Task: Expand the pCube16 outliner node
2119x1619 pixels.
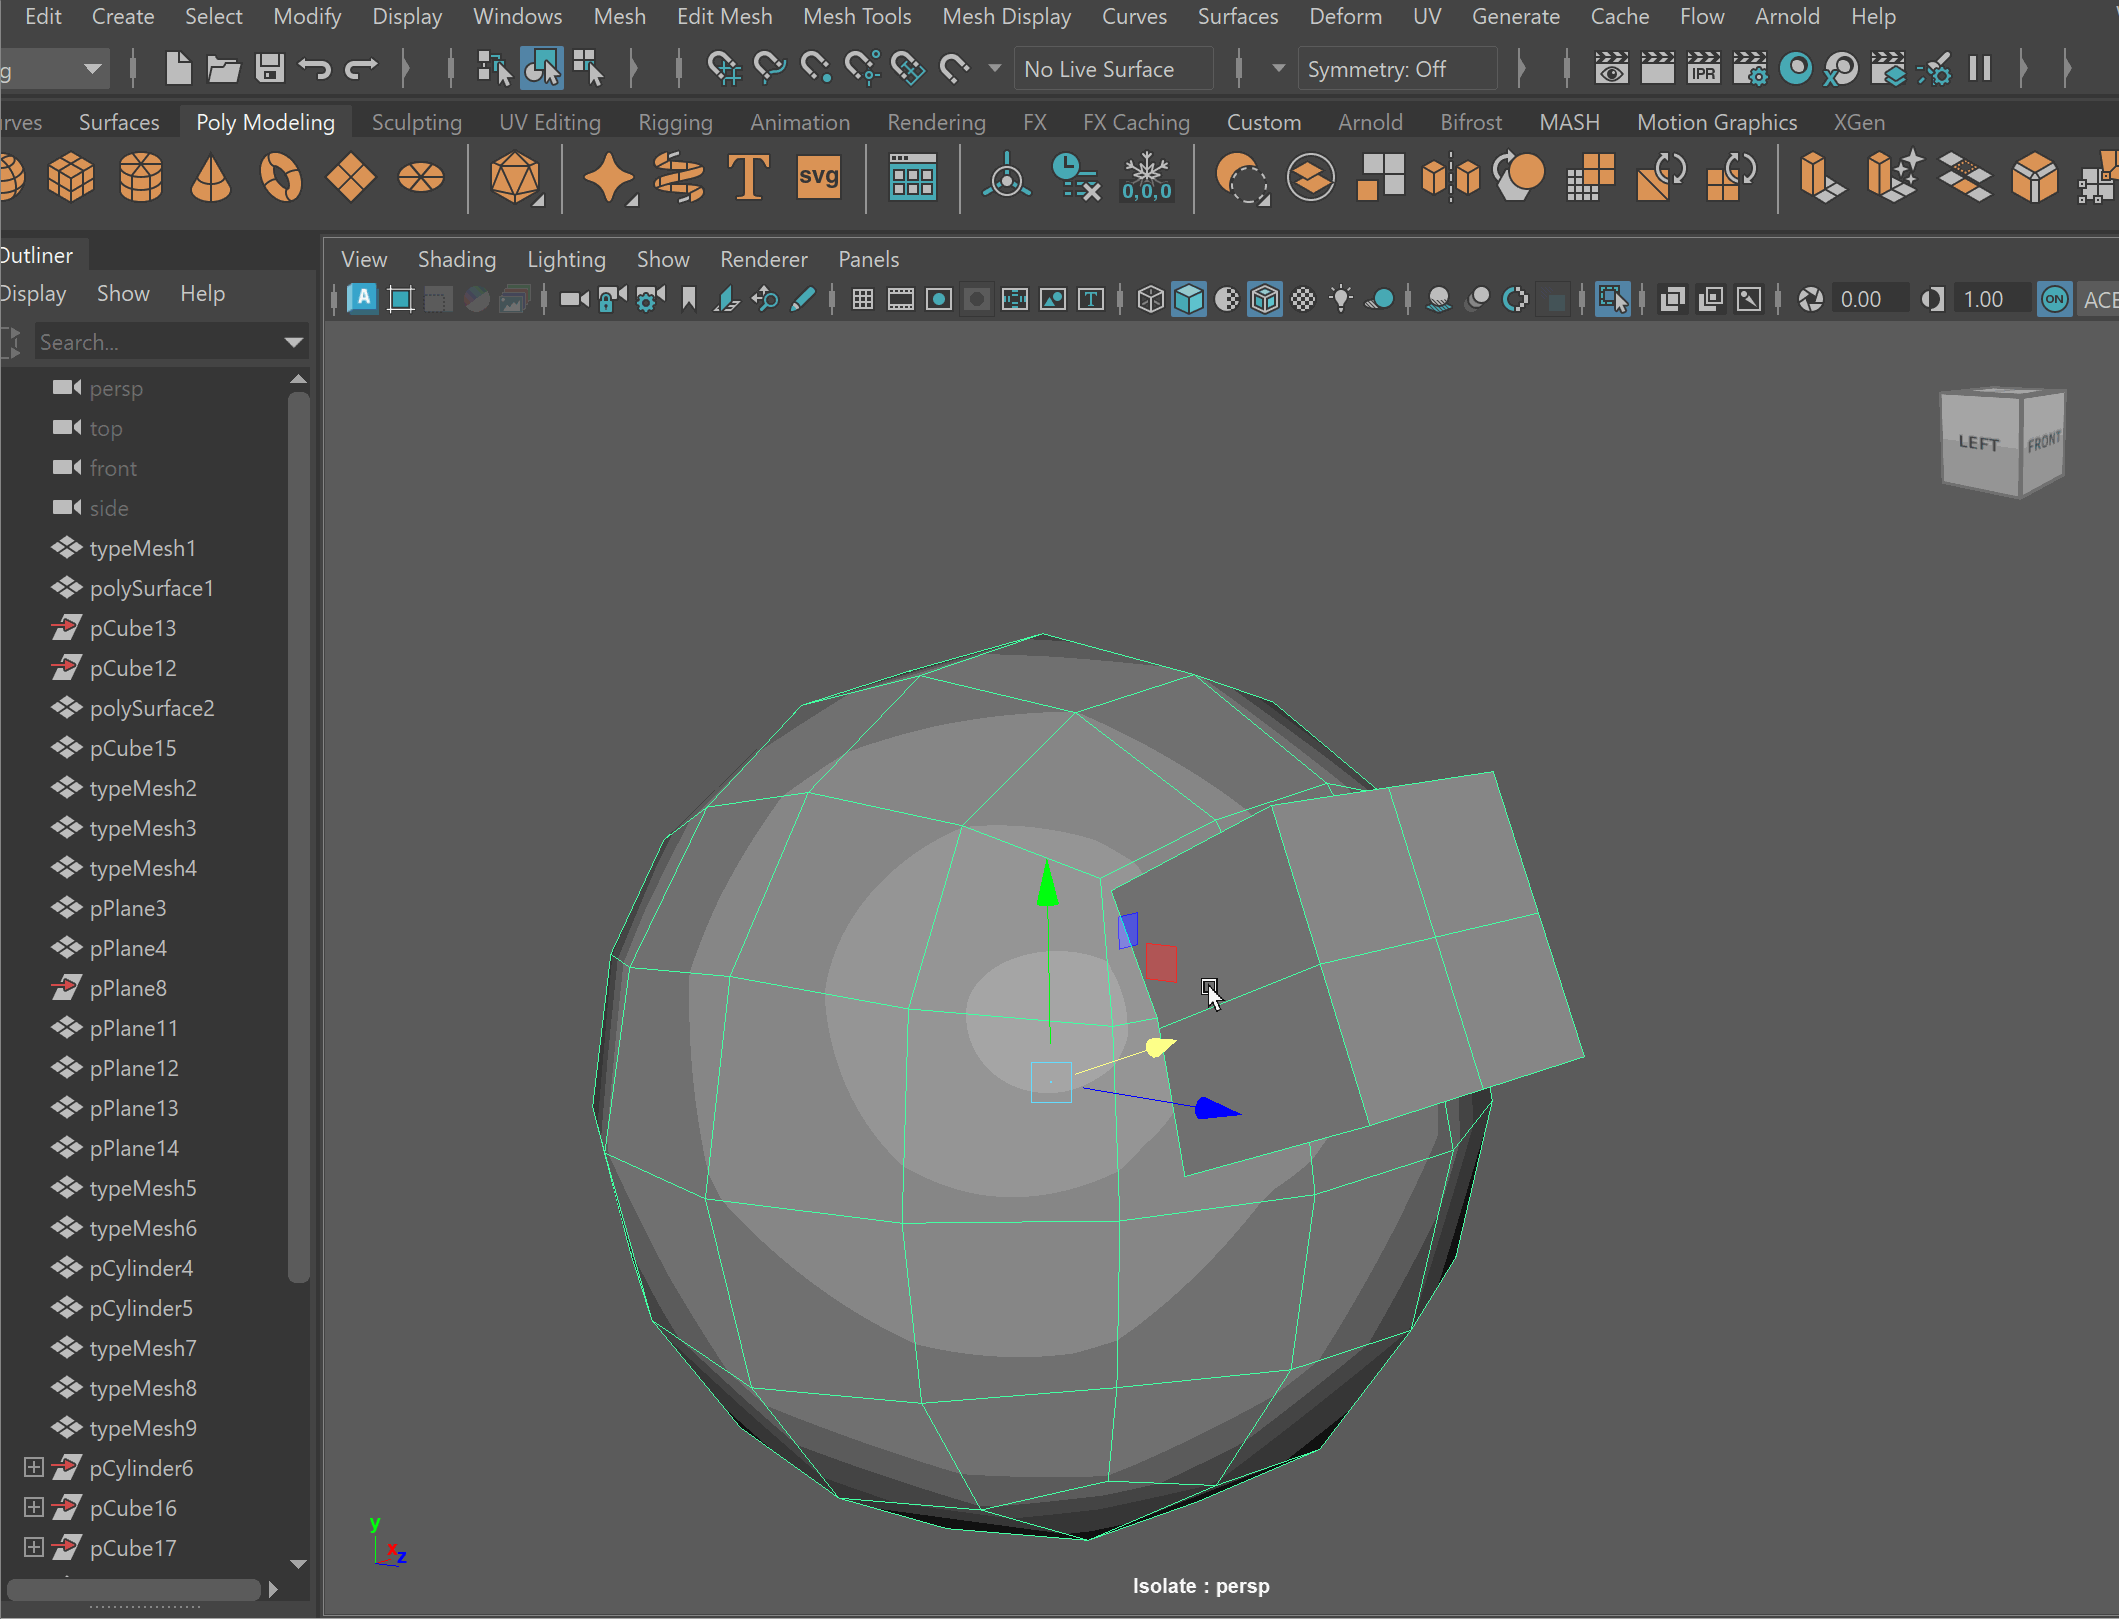Action: click(x=33, y=1507)
